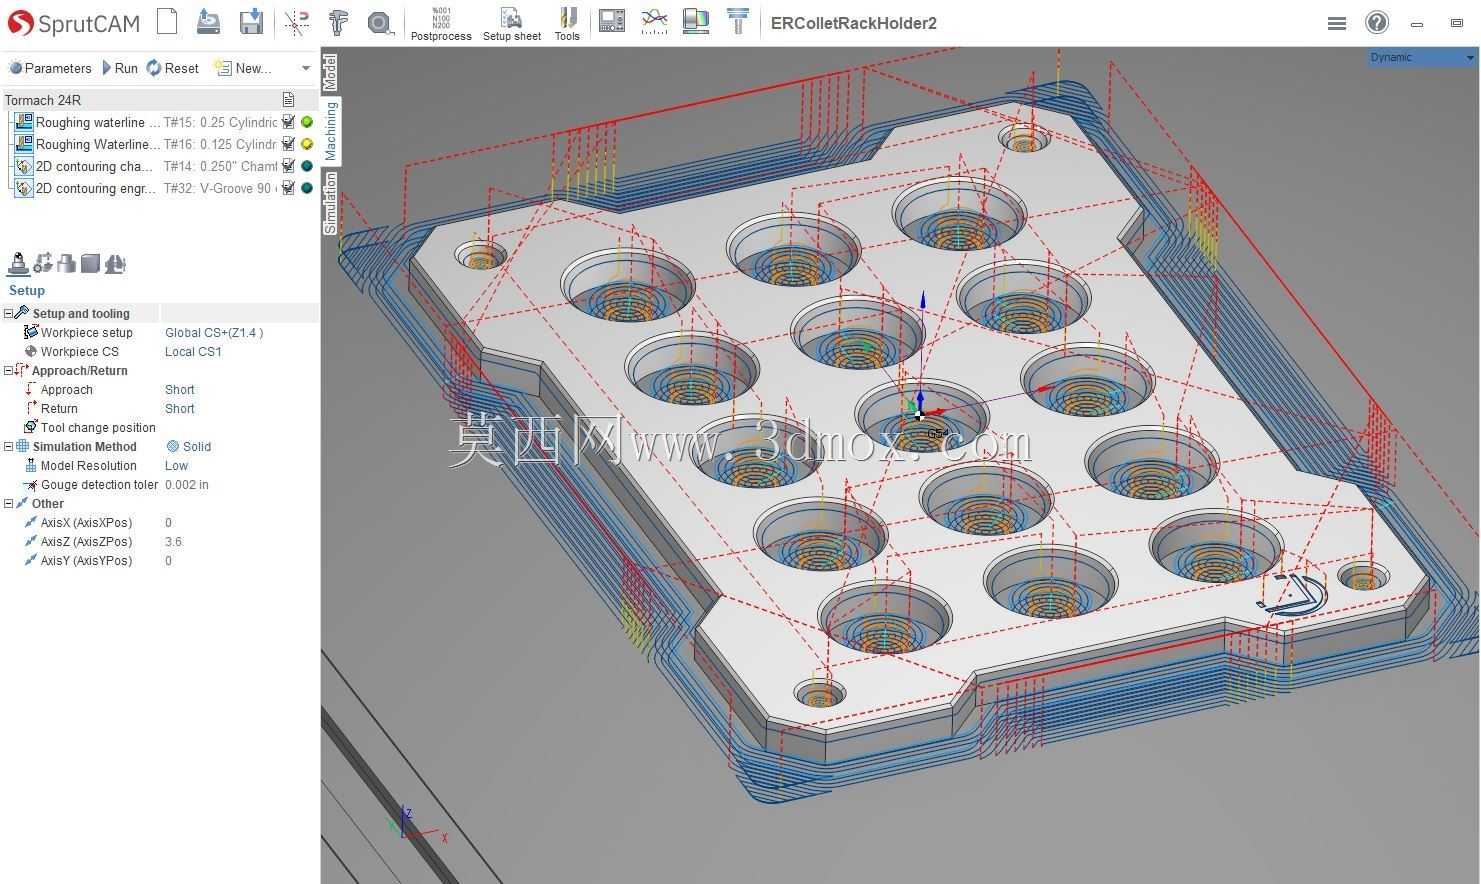
Task: Switch to the Simulation vertical tab
Action: (330, 203)
